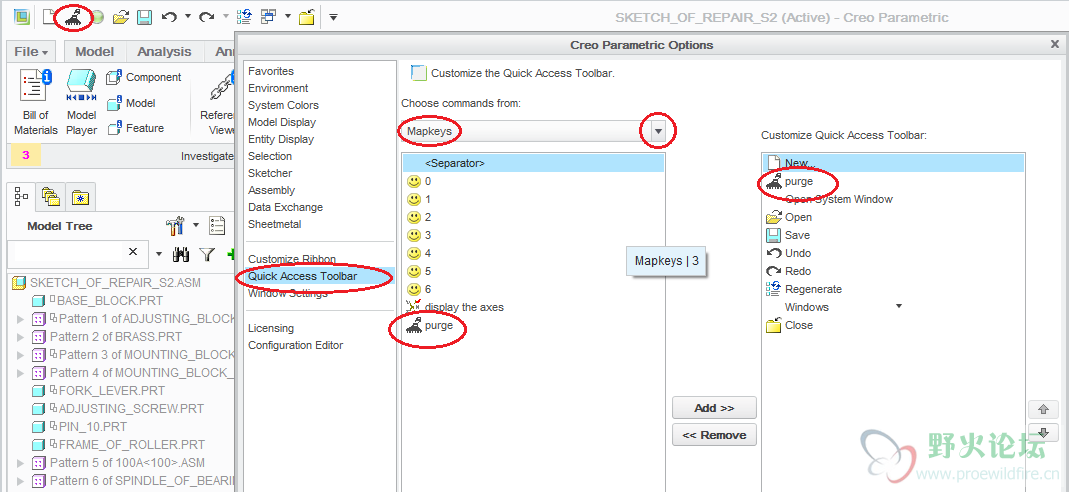Click the move up arrow button in Options dialog
Viewport: 1069px width, 492px height.
click(1043, 409)
